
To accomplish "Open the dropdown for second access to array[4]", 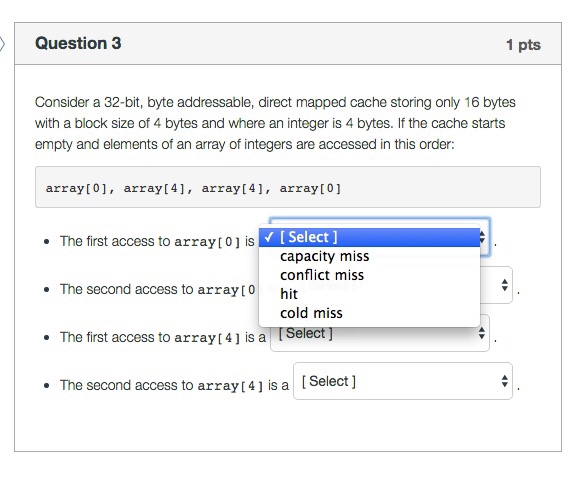I will (x=403, y=381).
